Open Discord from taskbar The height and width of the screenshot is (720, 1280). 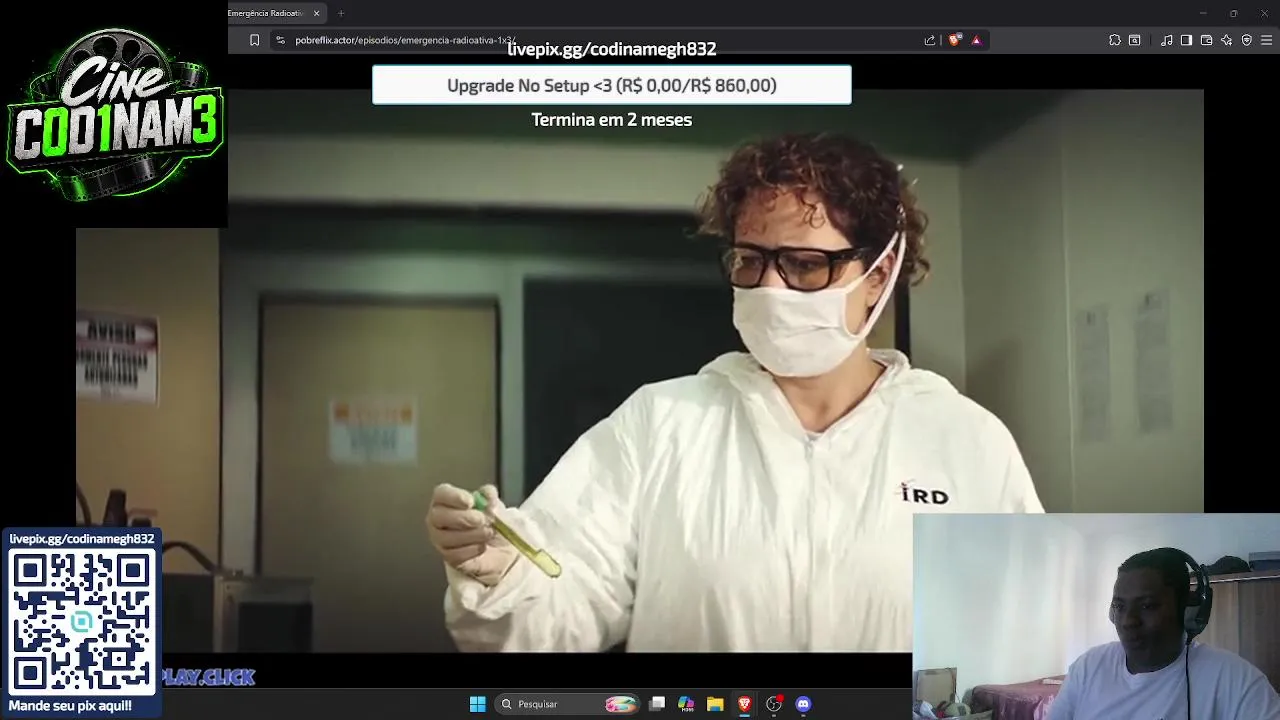[803, 704]
